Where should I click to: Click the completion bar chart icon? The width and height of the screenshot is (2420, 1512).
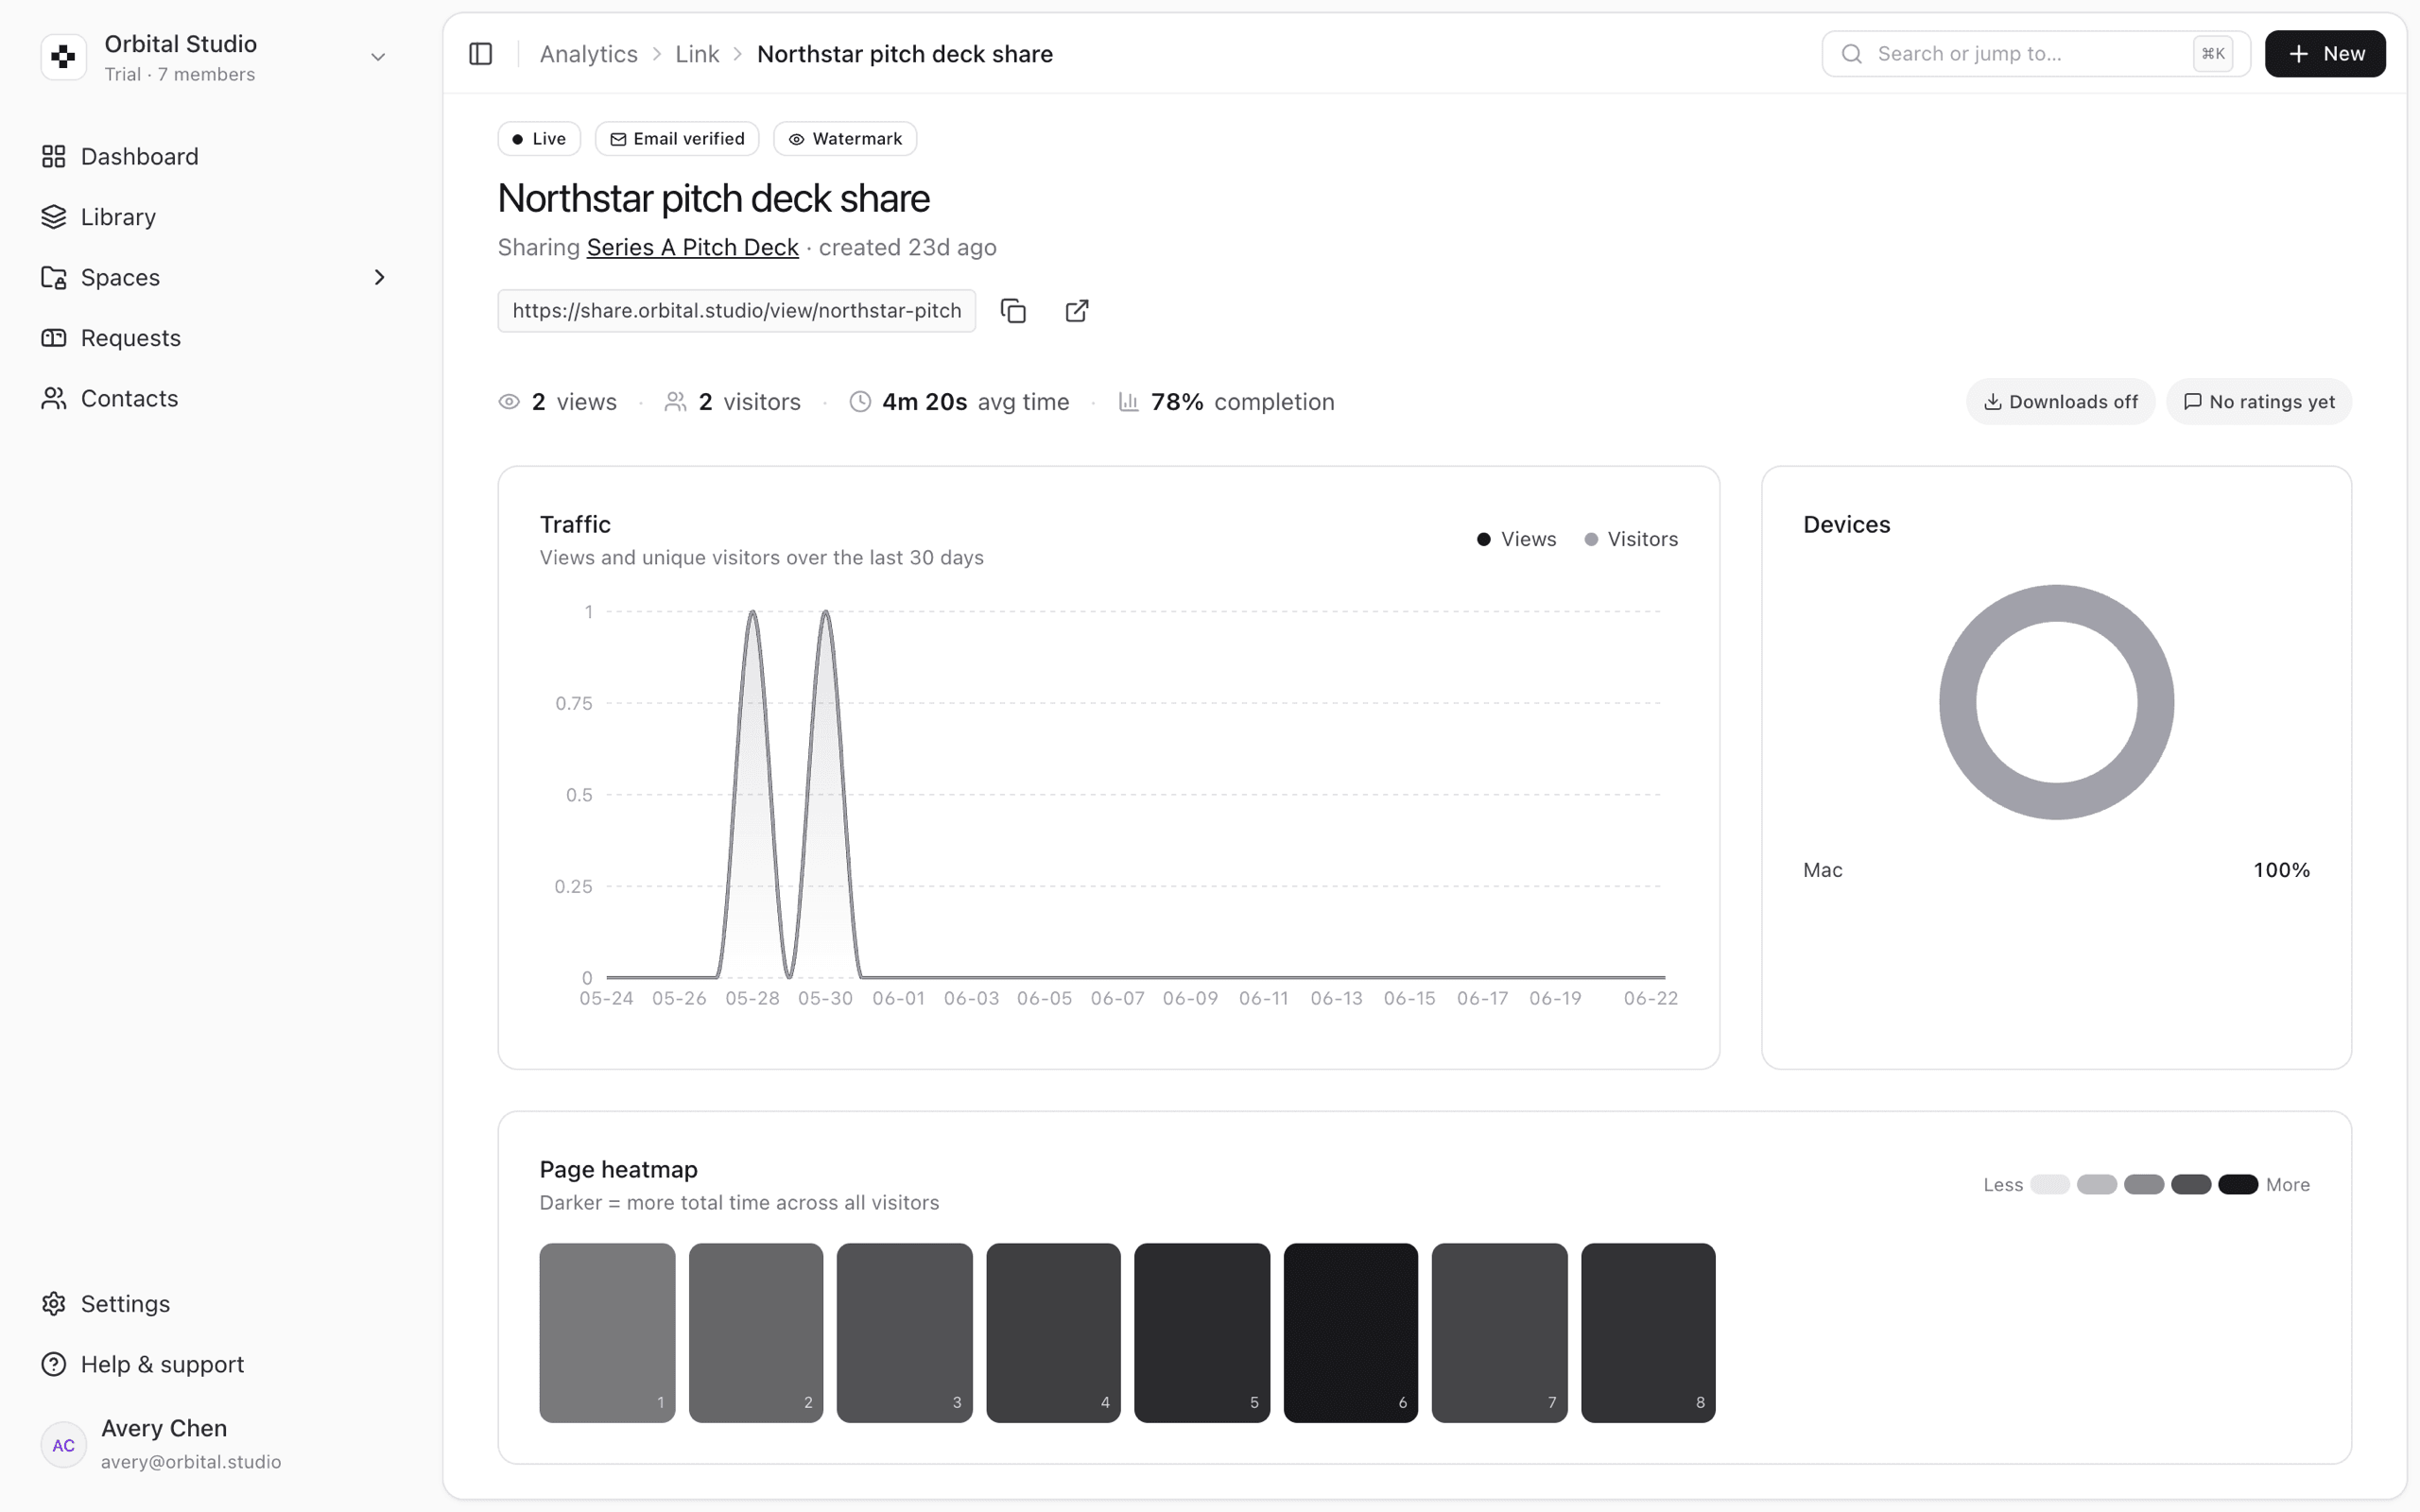click(x=1129, y=402)
